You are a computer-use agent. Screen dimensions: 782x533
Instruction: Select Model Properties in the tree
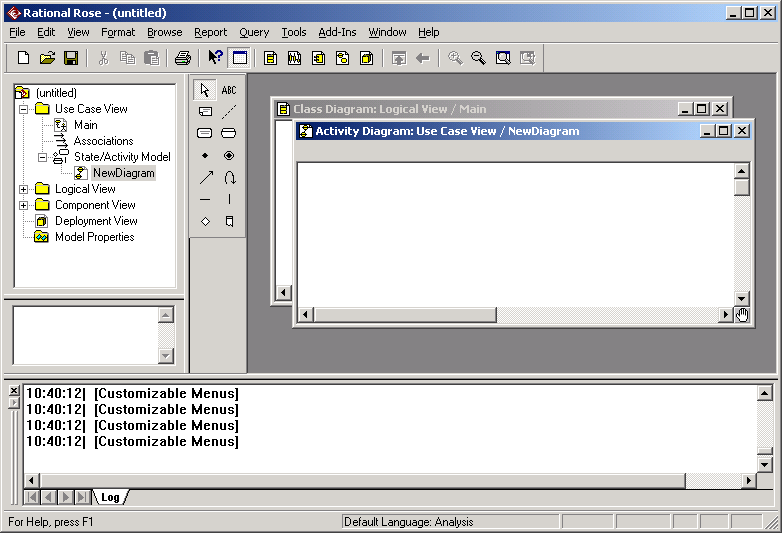(x=95, y=237)
